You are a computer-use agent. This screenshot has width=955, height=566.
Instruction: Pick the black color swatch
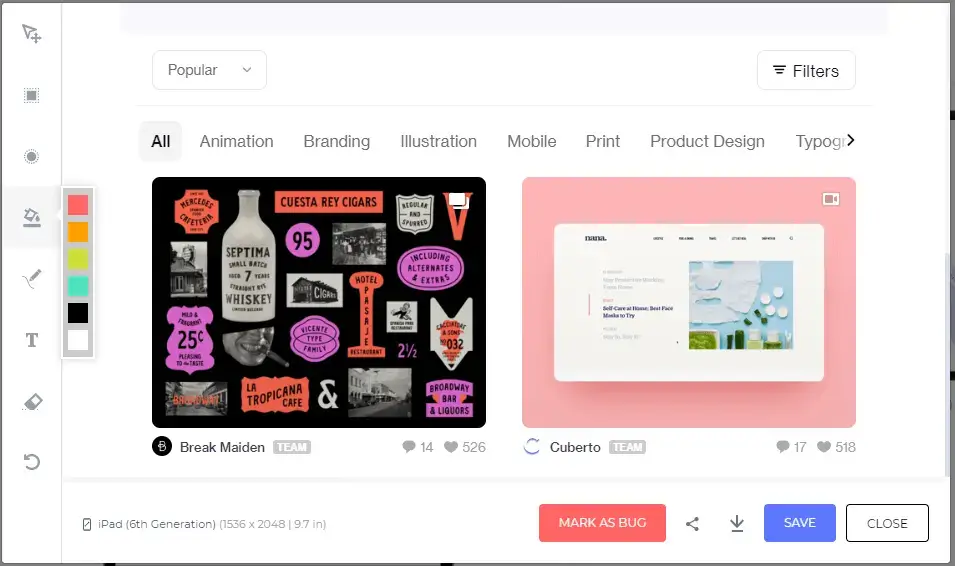coord(78,313)
